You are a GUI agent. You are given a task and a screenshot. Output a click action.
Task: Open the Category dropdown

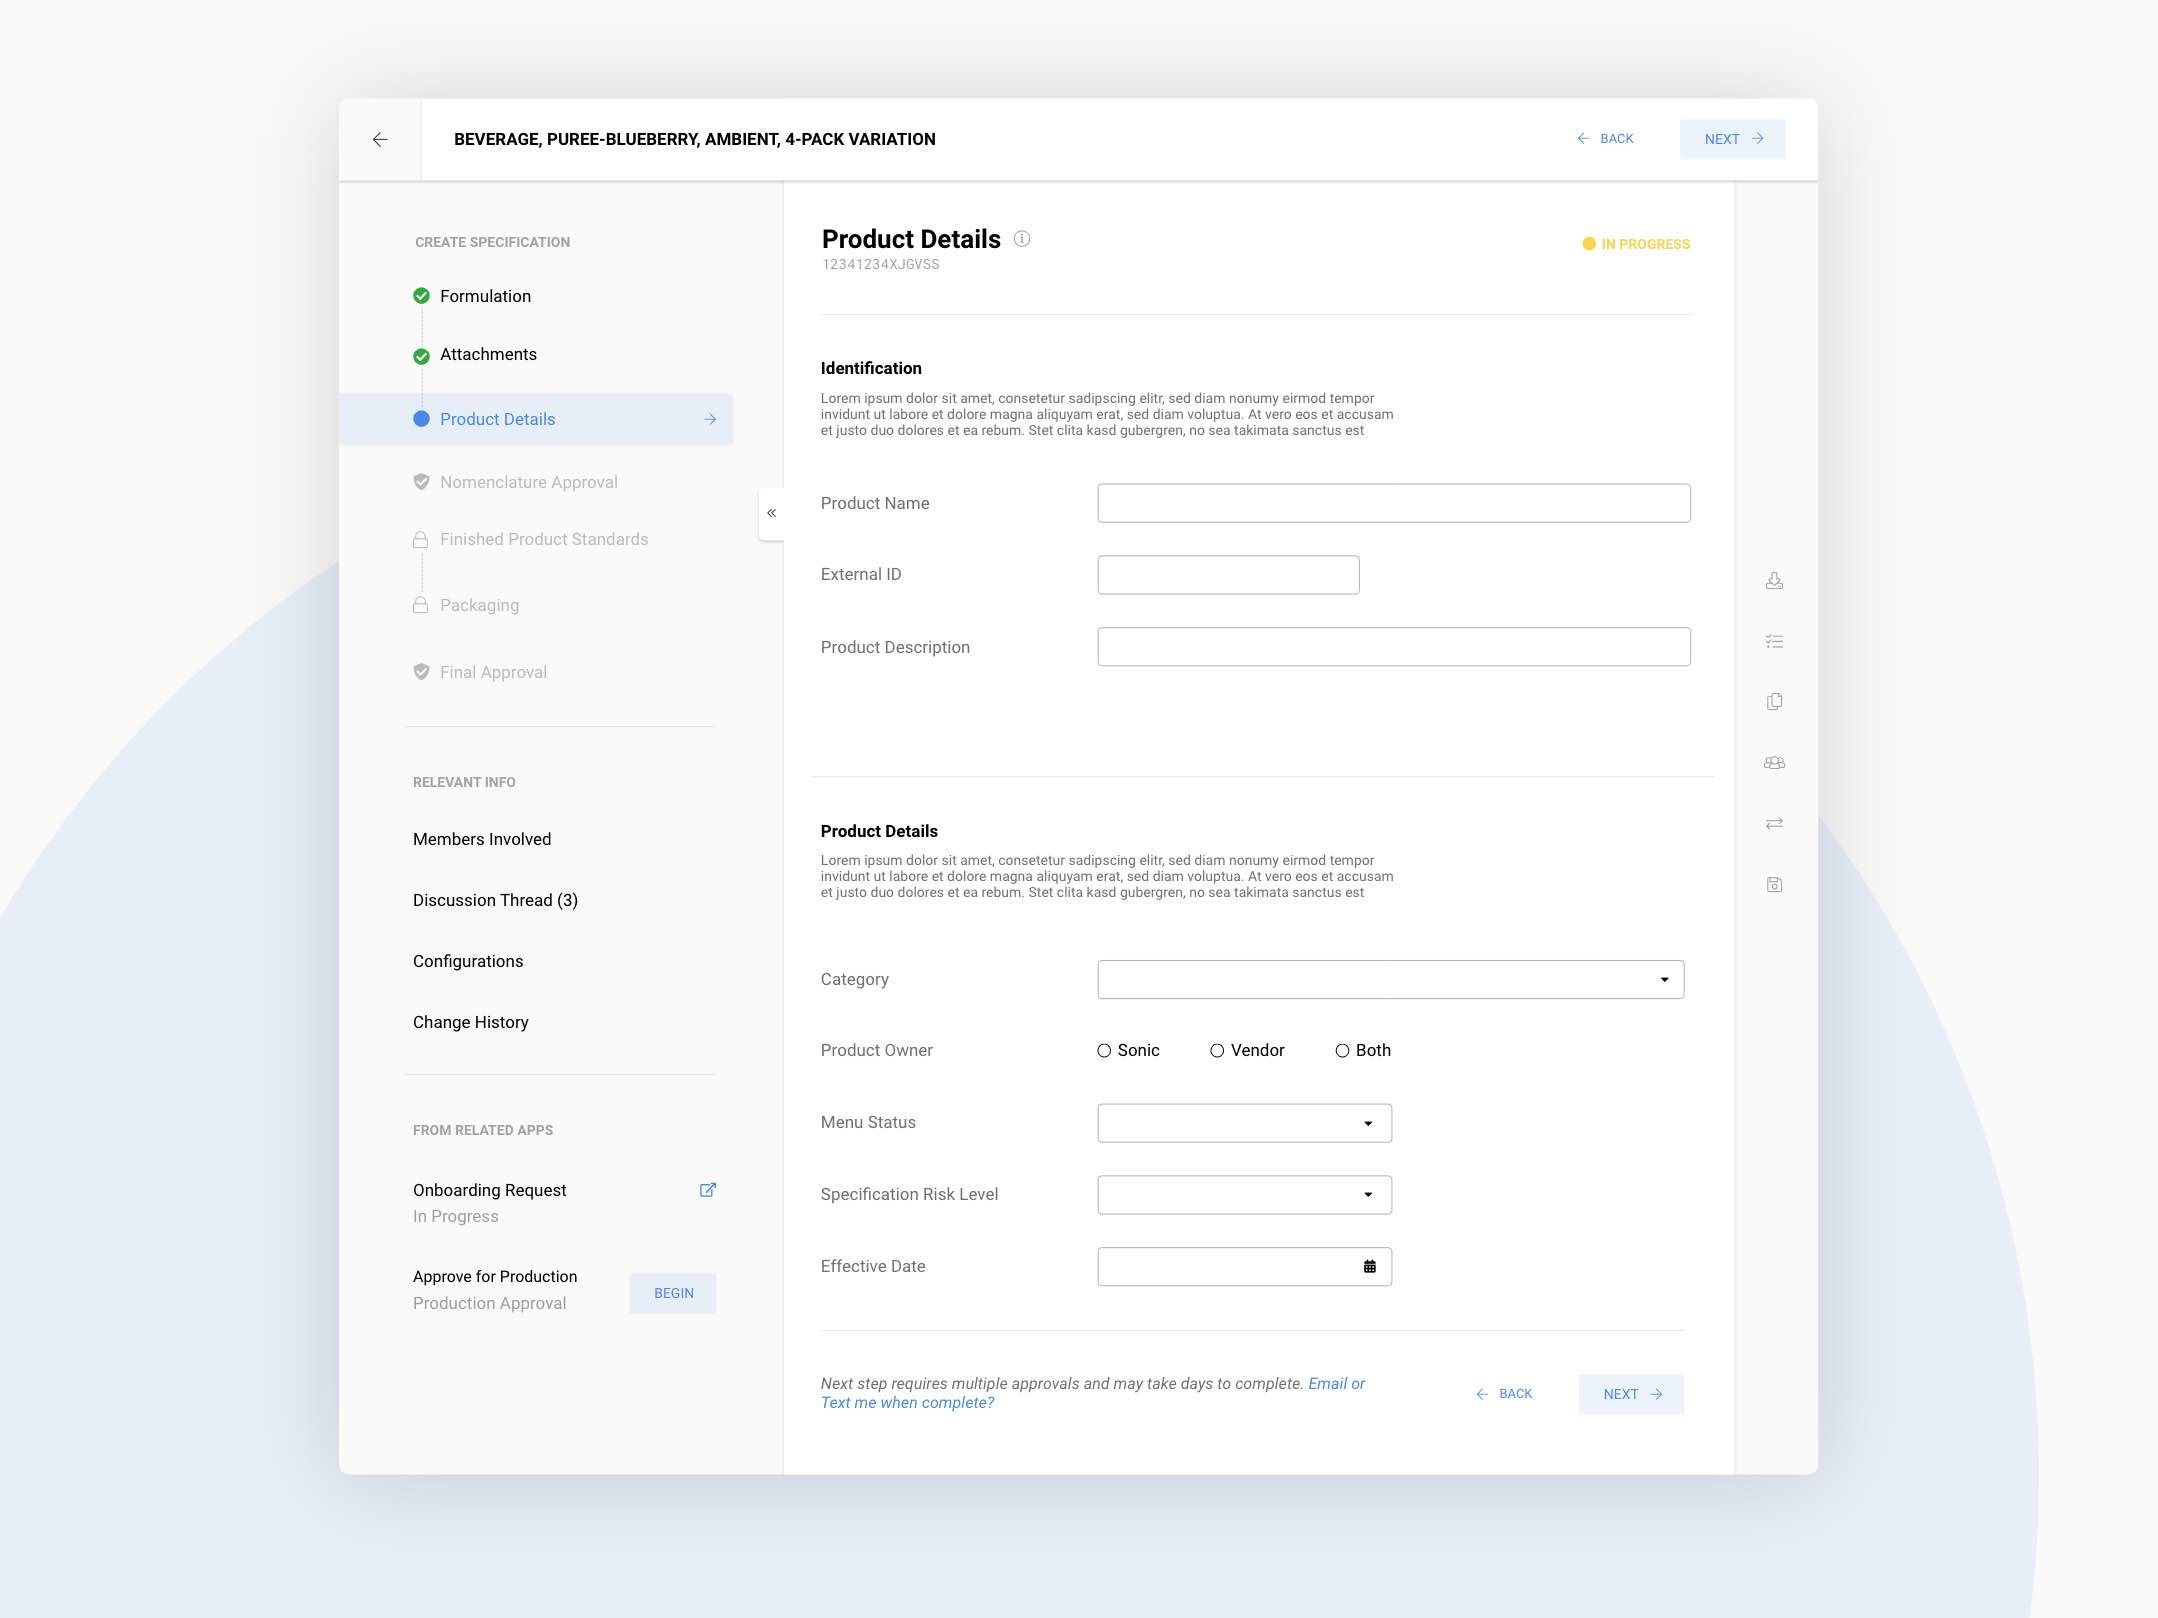pos(1390,980)
